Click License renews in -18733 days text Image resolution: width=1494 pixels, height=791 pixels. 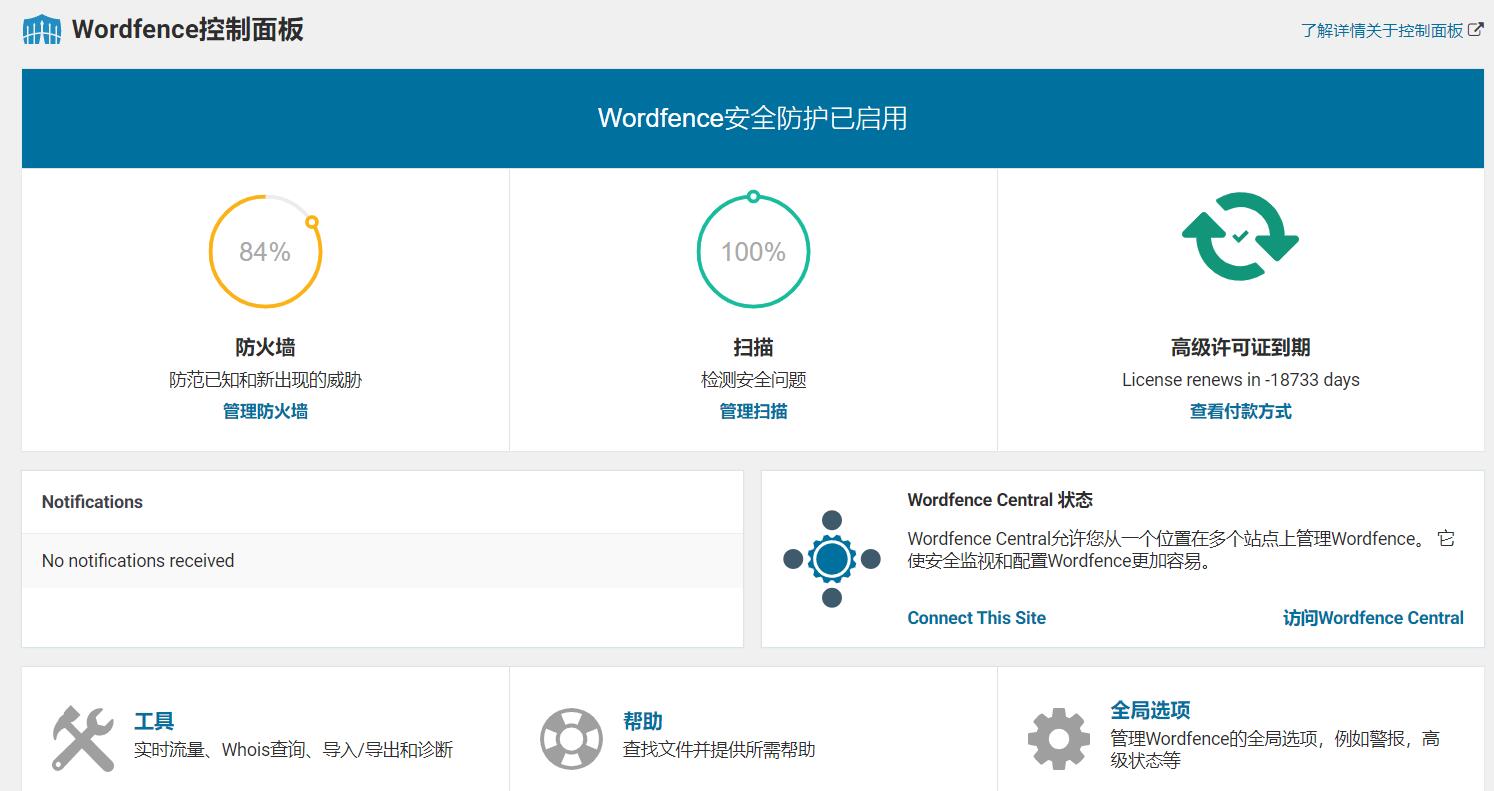pos(1240,380)
